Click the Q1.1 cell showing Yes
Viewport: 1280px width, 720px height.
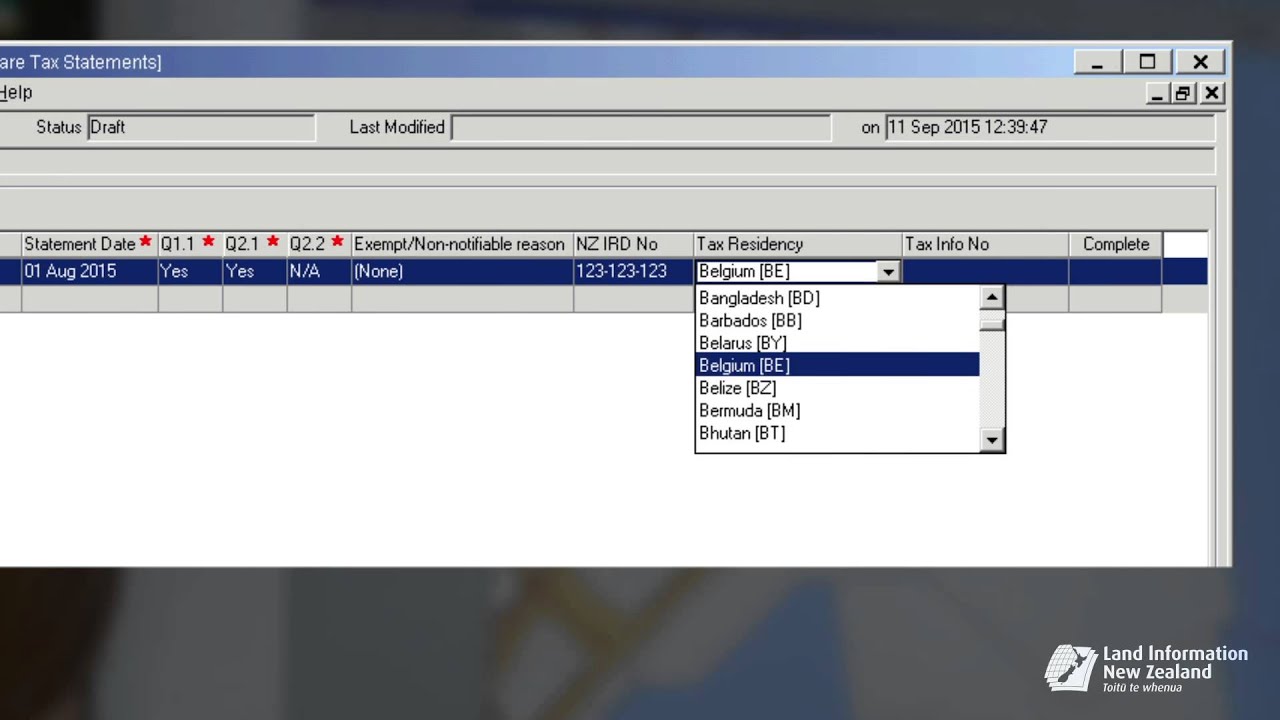(190, 271)
